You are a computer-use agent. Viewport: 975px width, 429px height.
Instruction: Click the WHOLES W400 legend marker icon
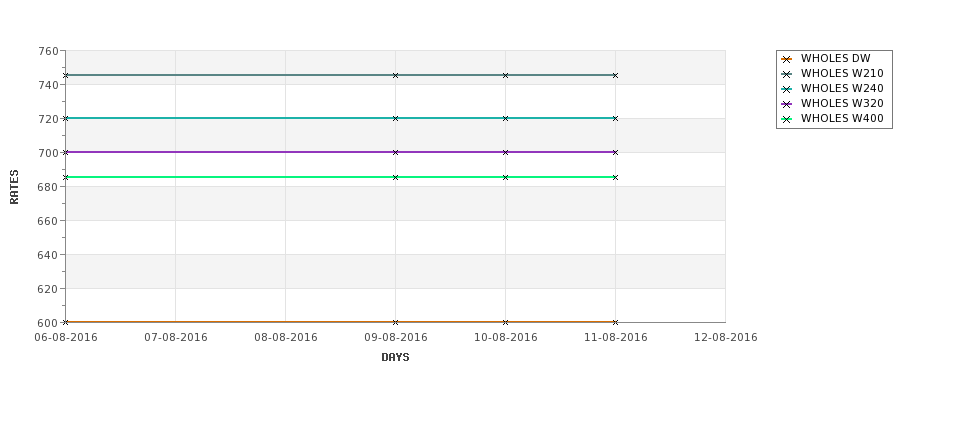[787, 119]
